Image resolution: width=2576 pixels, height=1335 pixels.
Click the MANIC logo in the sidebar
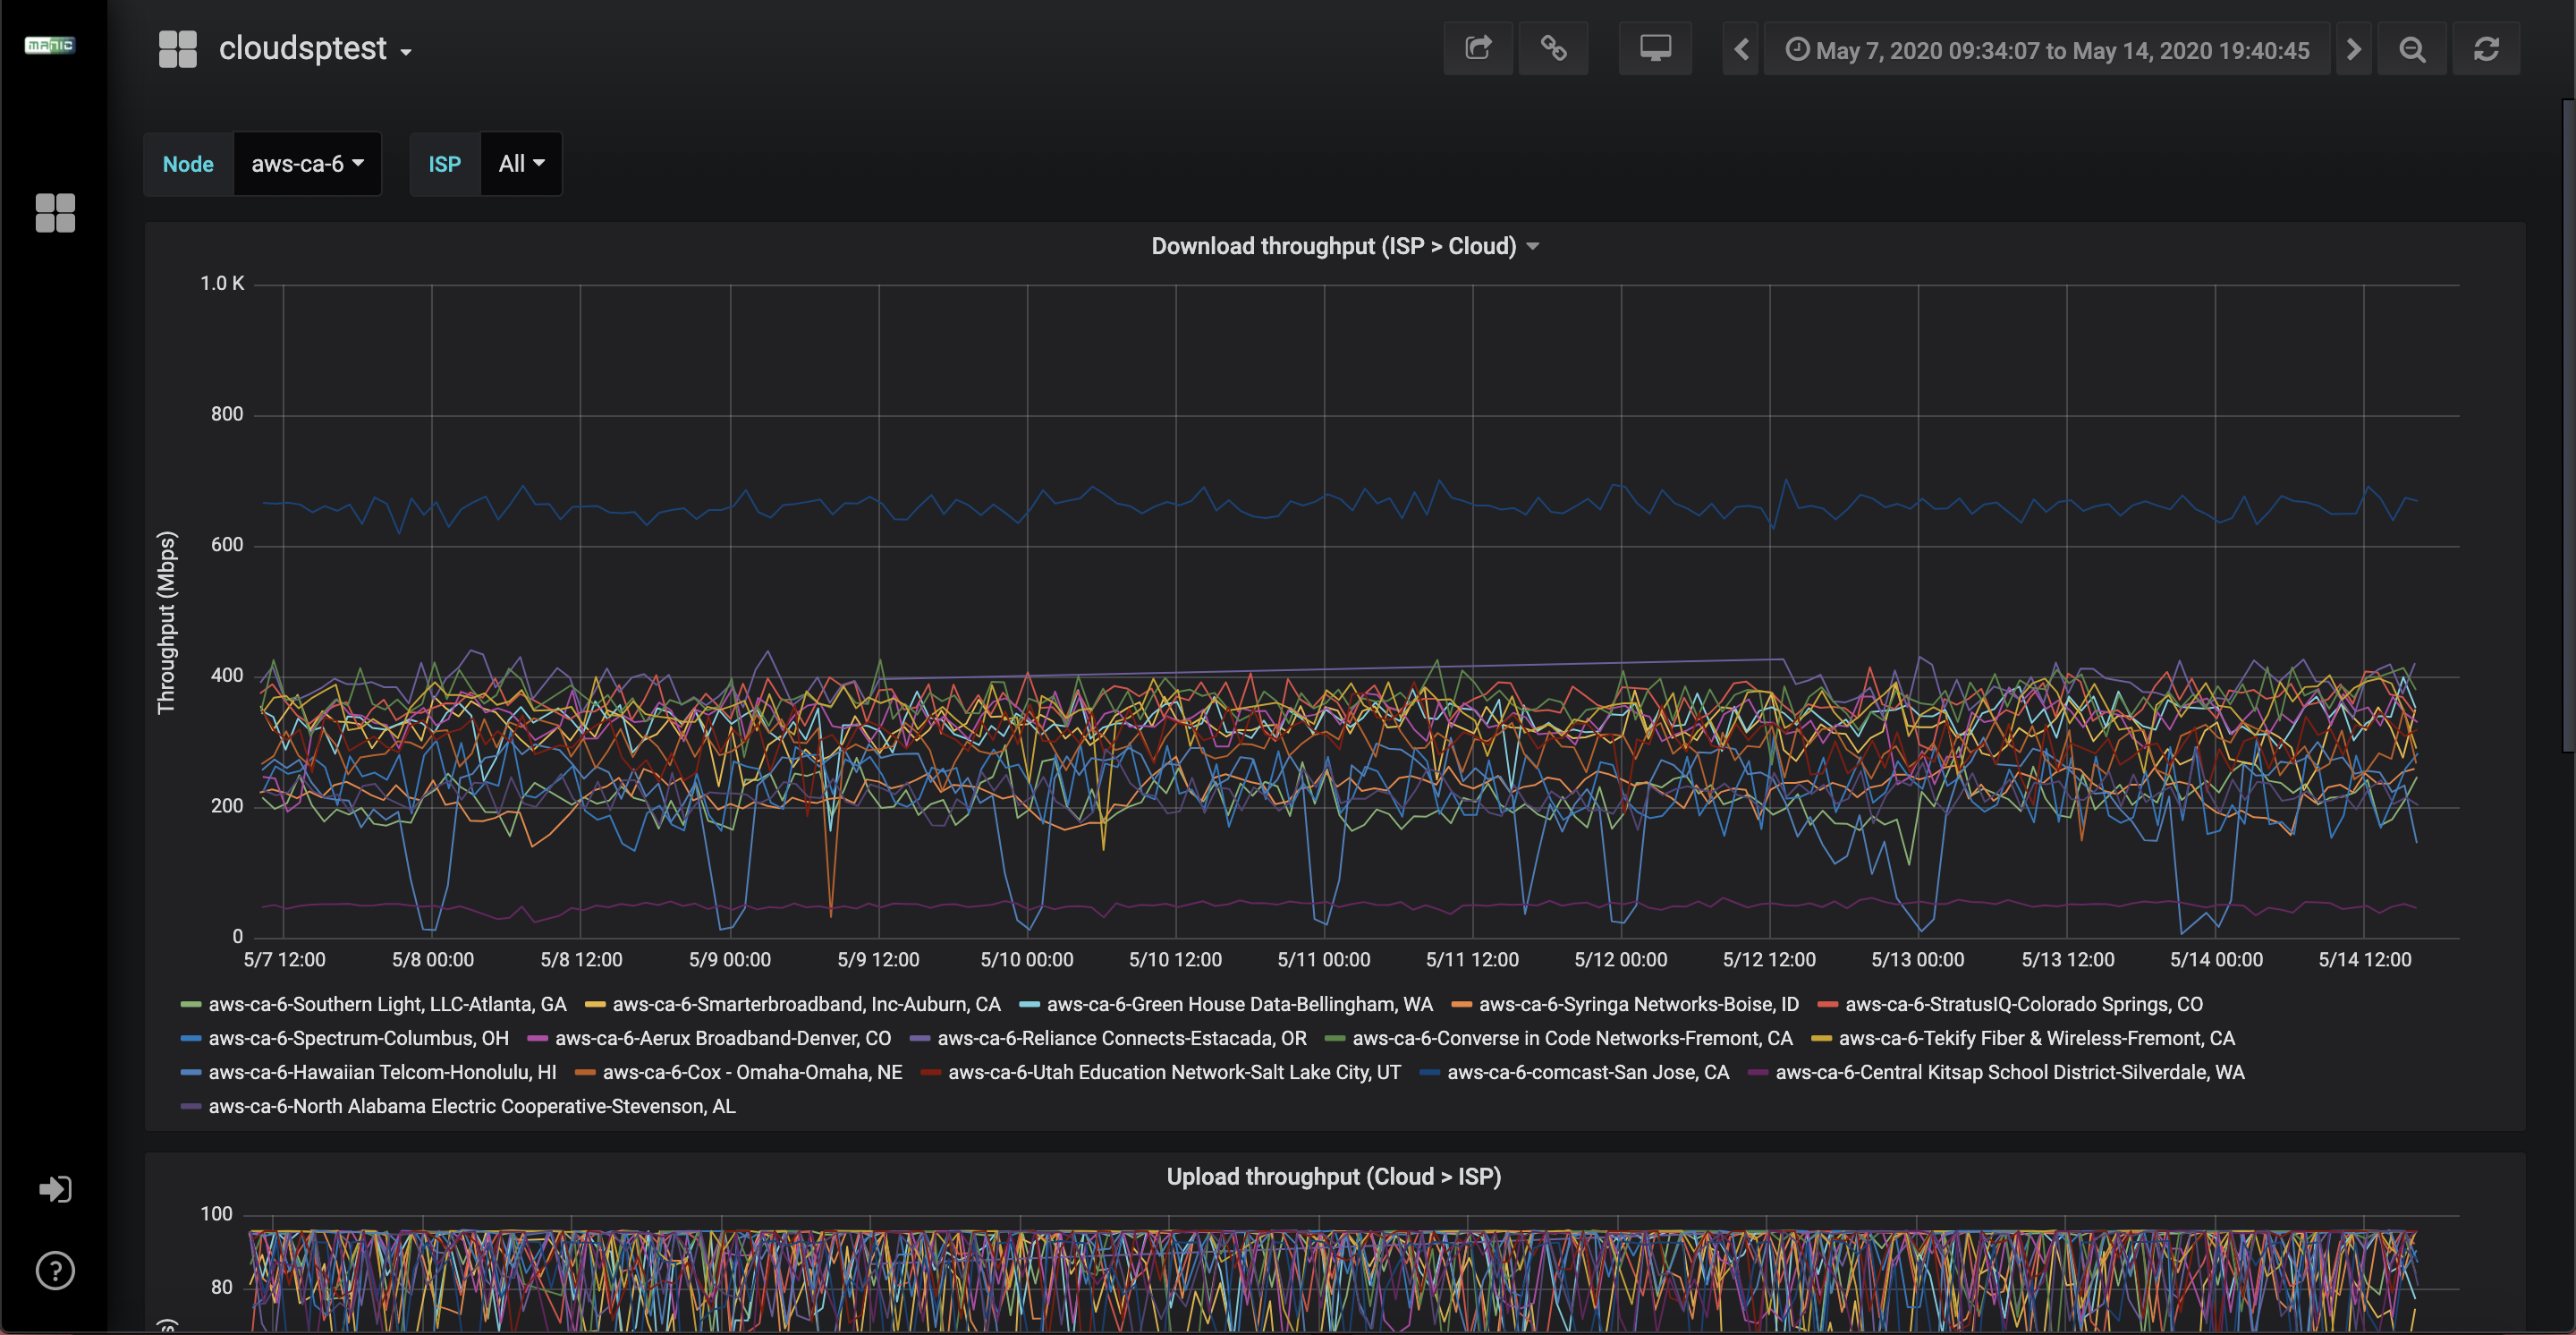pos(50,45)
